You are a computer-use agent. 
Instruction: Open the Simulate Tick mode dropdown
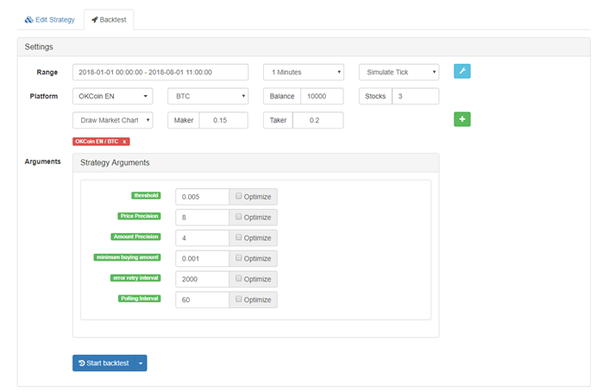pyautogui.click(x=399, y=72)
